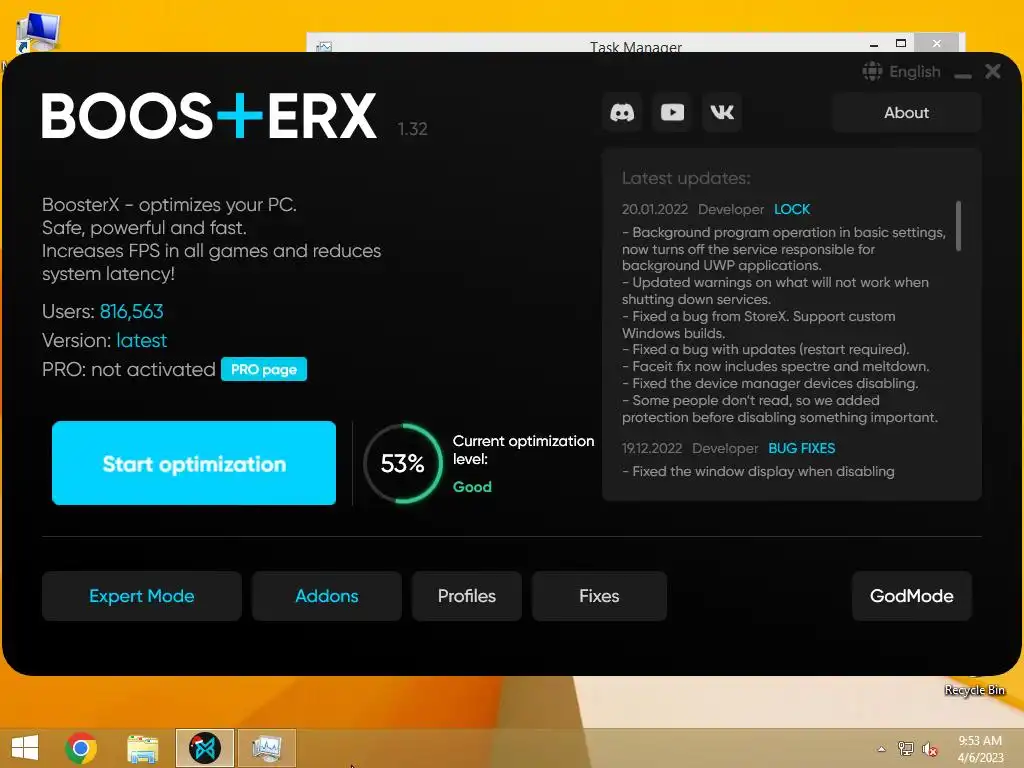Maximize the Task Manager window
The height and width of the screenshot is (768, 1024).
[901, 43]
